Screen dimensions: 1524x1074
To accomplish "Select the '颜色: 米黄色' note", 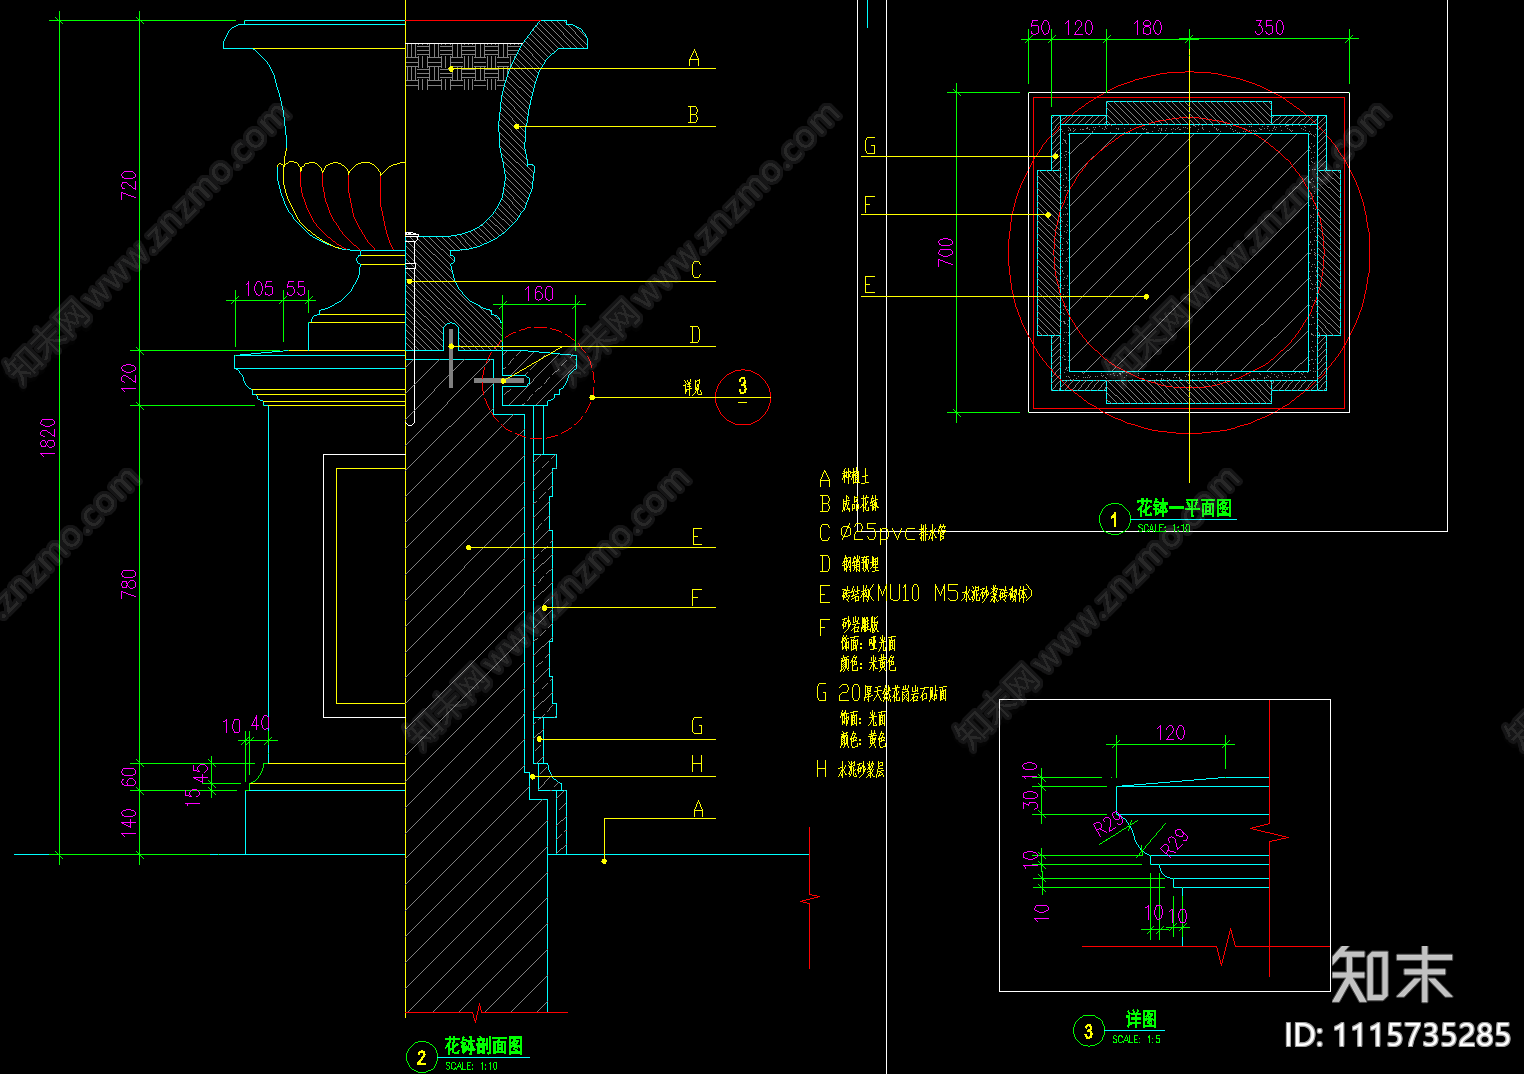I will coord(868,664).
